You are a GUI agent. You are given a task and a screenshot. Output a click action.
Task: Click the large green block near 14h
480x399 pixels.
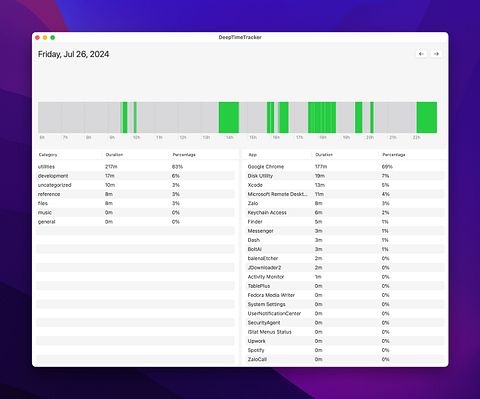click(x=229, y=117)
